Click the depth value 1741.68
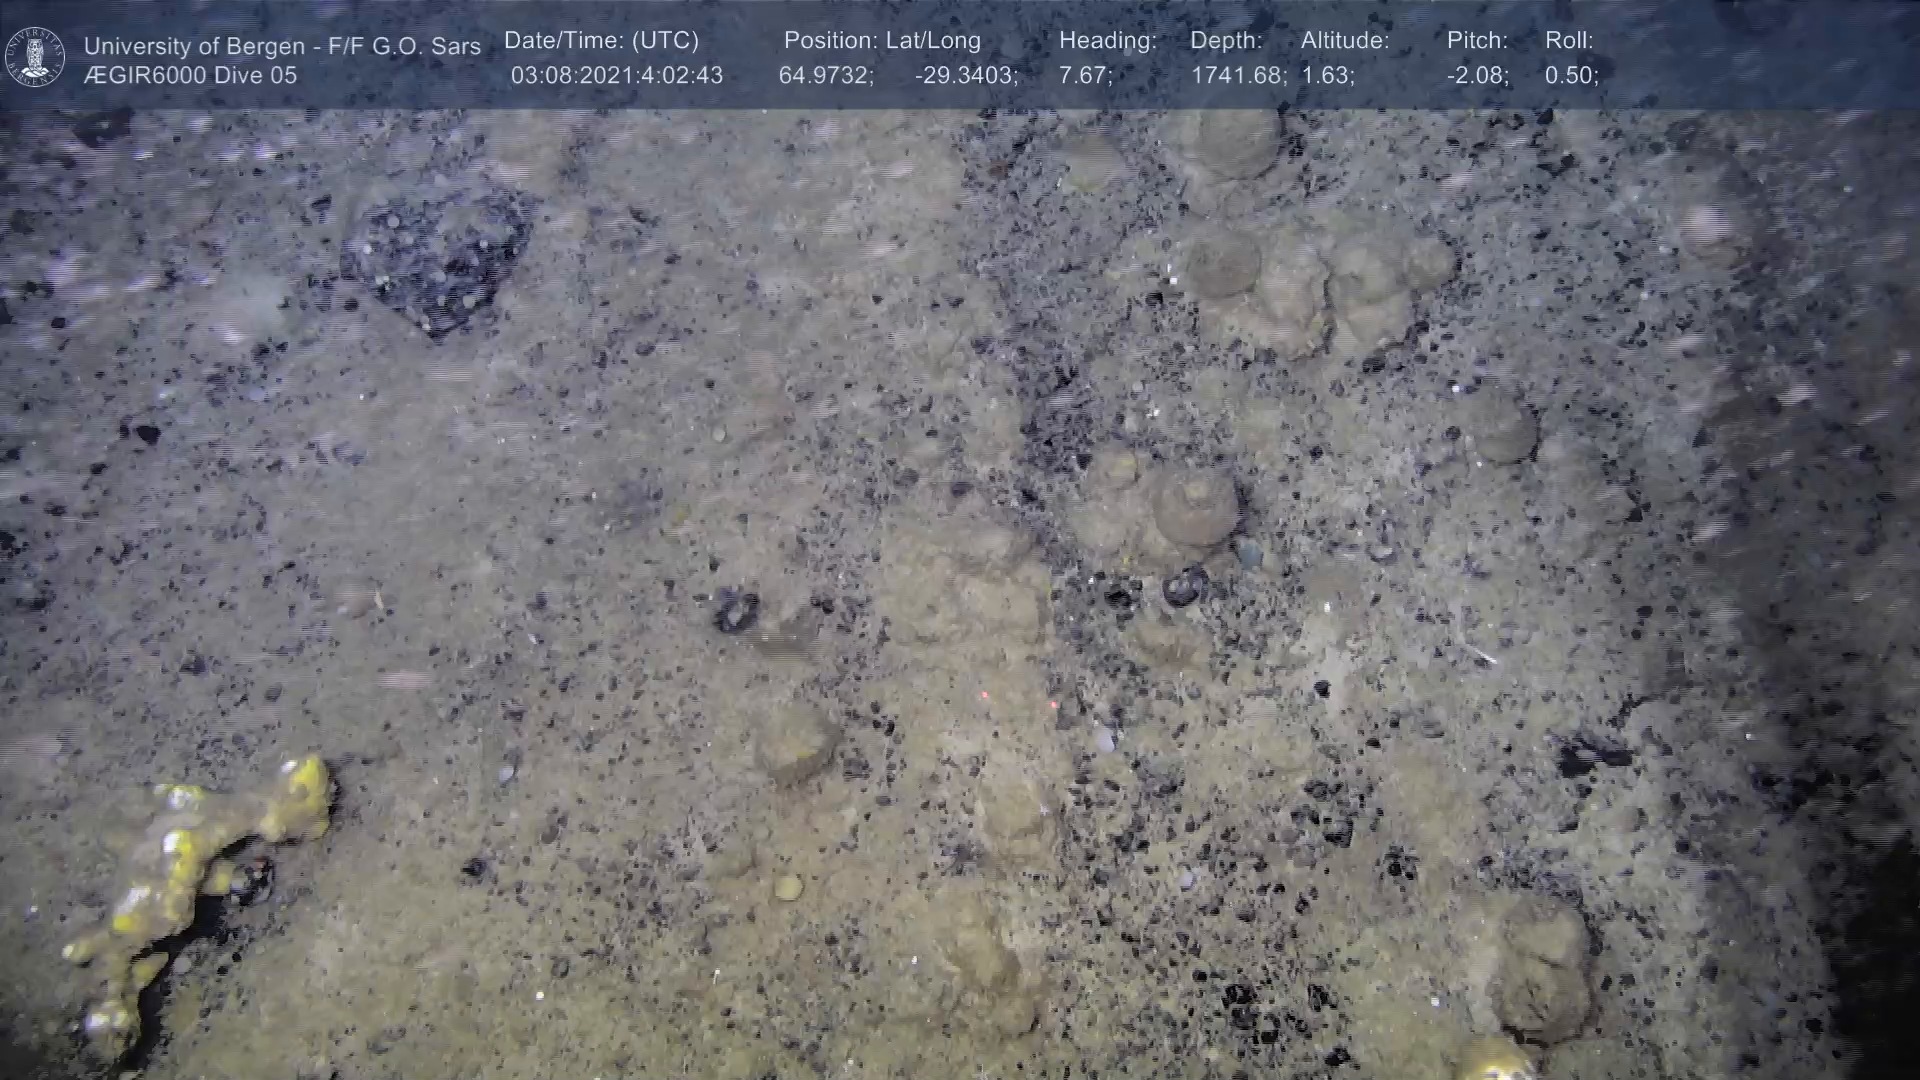Screen dimensions: 1920x1080 pos(1238,75)
